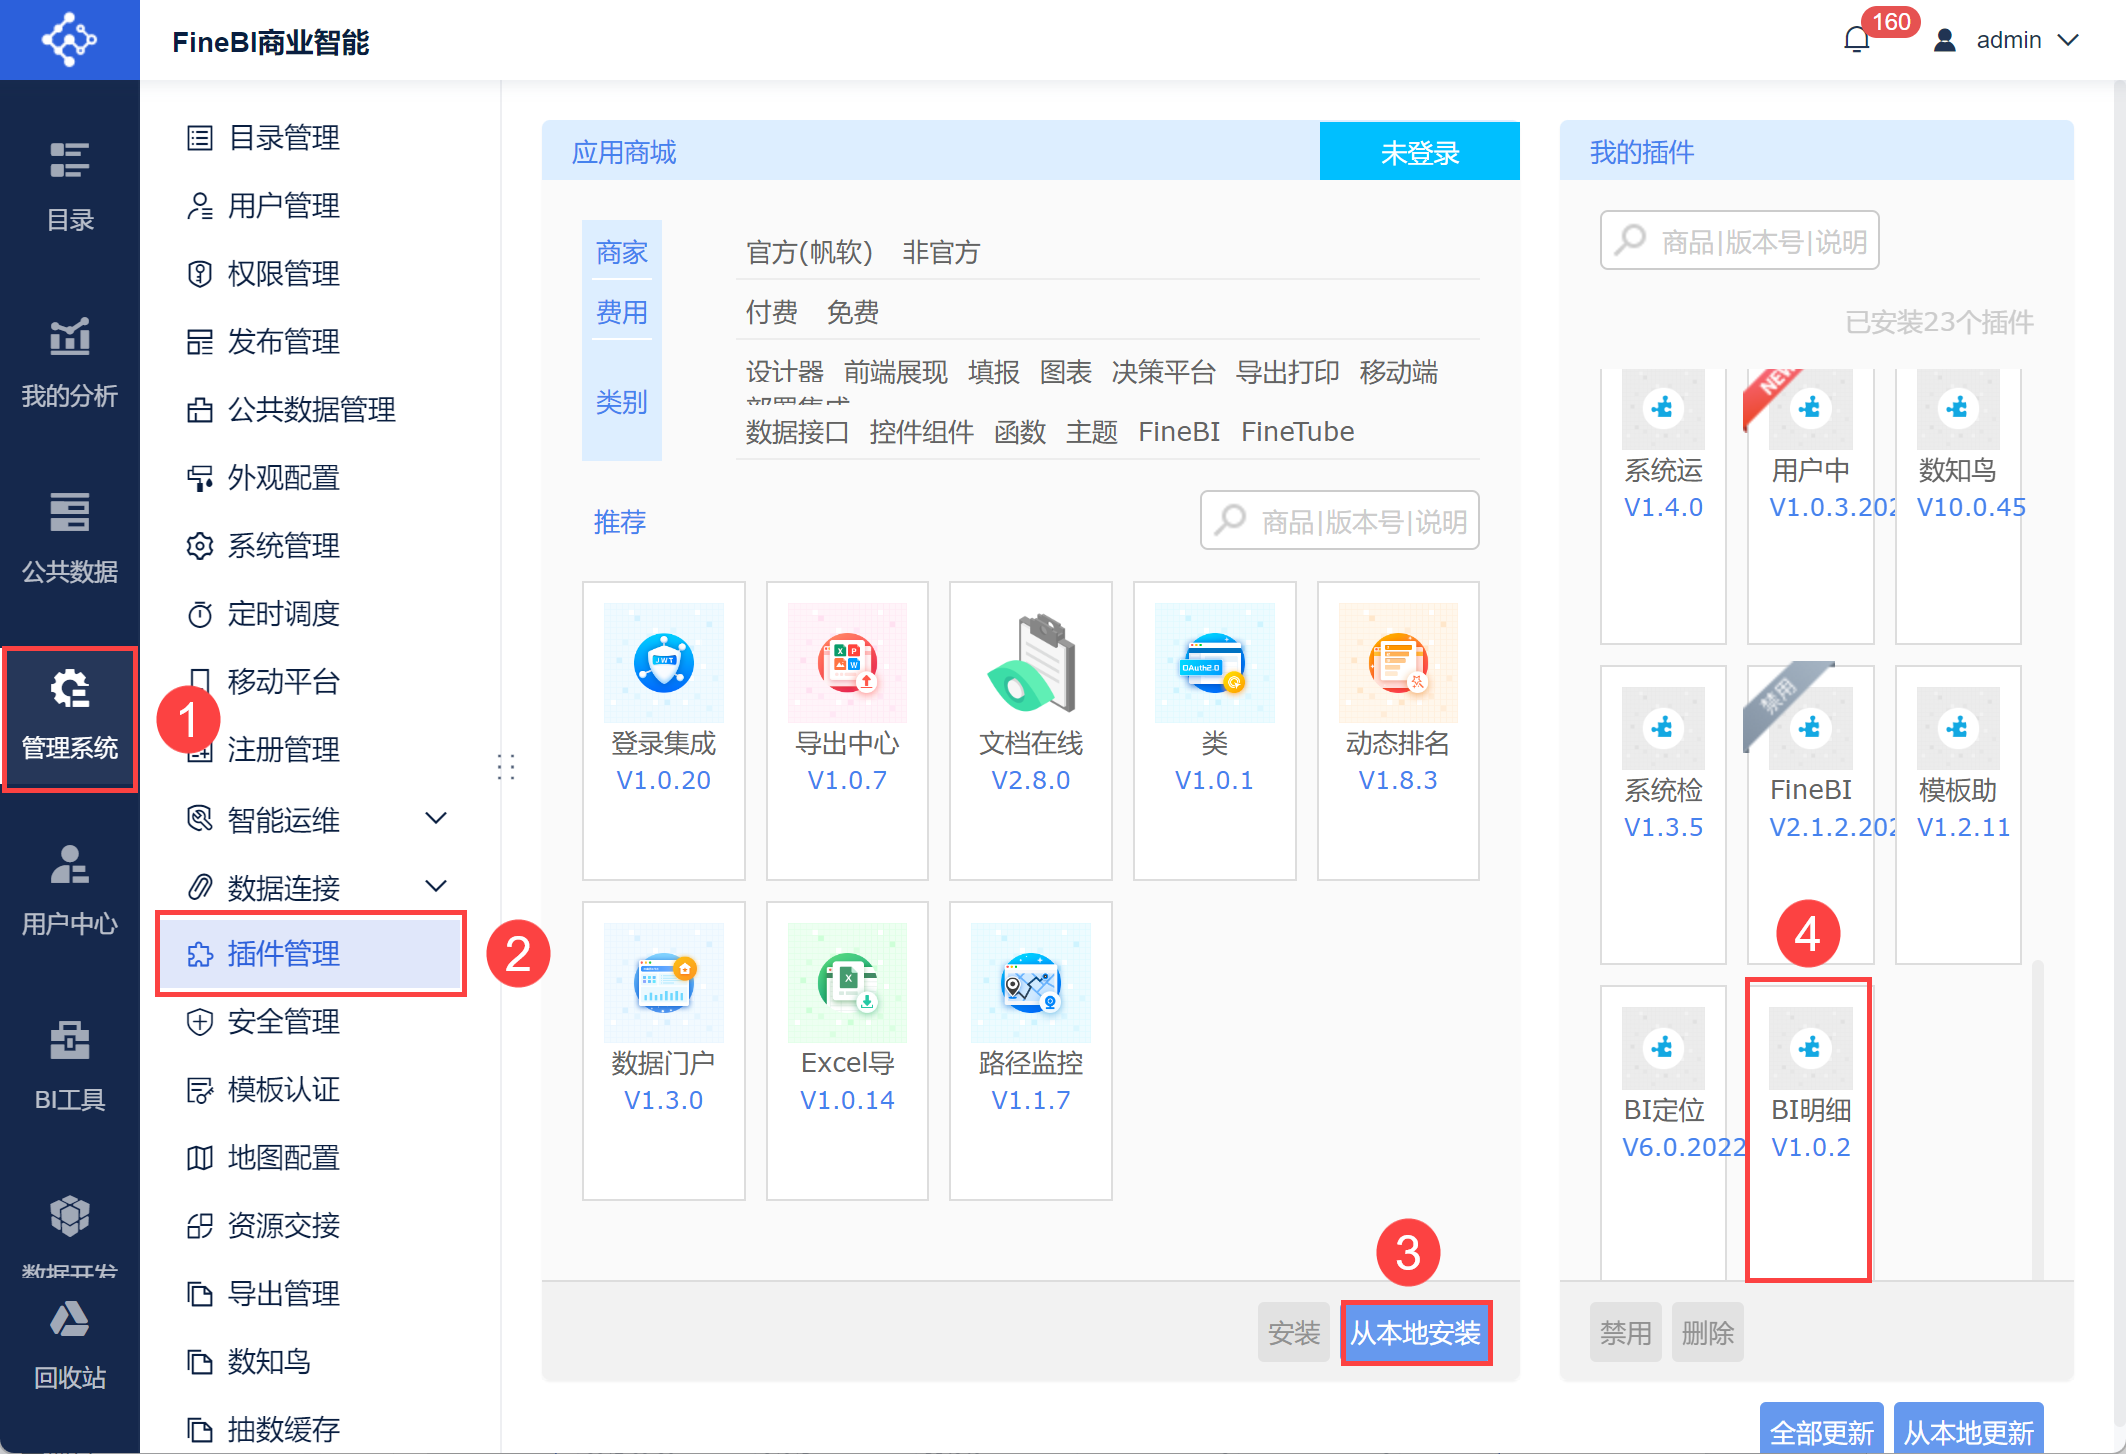
Task: Select the 路径监控 plugin icon
Action: (1031, 983)
